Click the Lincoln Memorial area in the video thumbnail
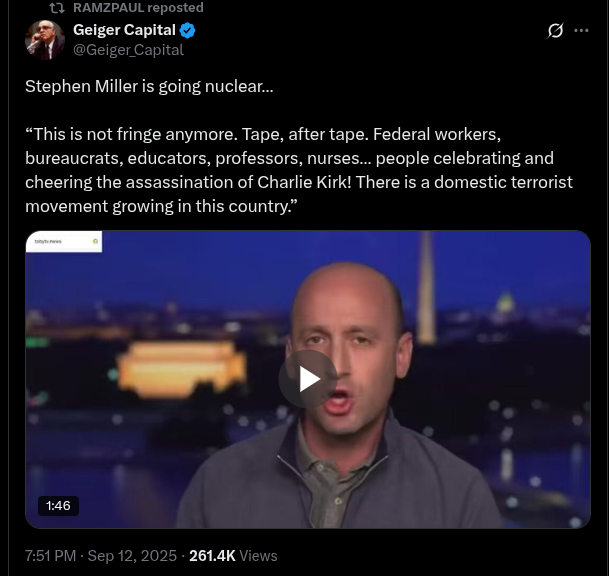 [181, 369]
